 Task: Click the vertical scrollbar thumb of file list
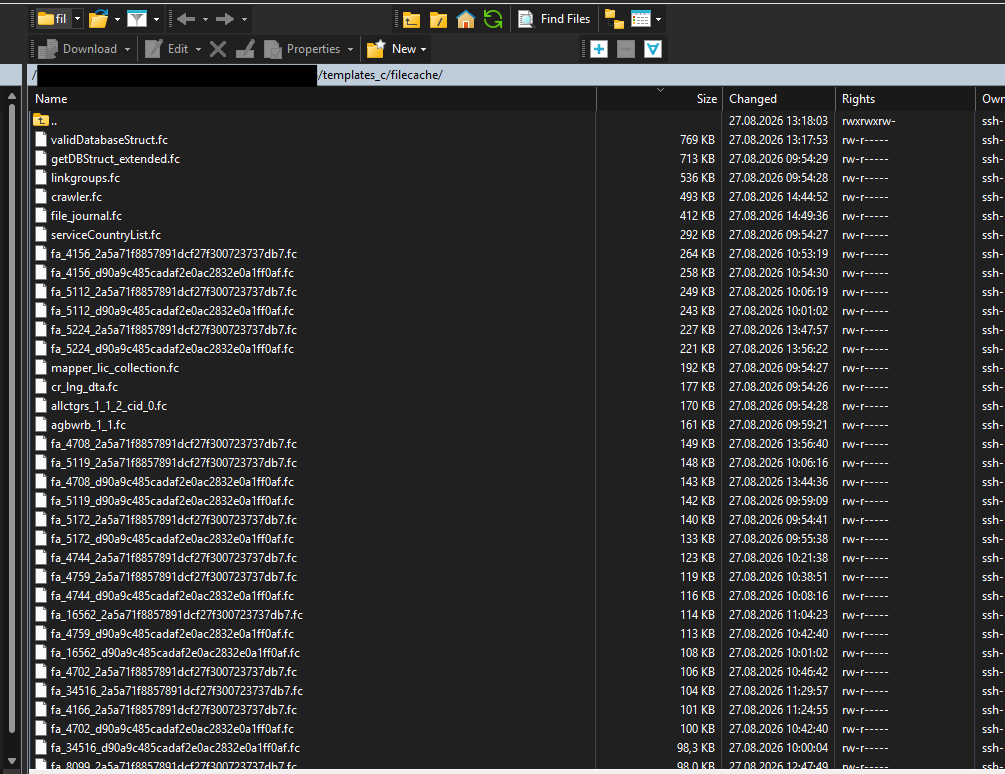click(x=12, y=419)
